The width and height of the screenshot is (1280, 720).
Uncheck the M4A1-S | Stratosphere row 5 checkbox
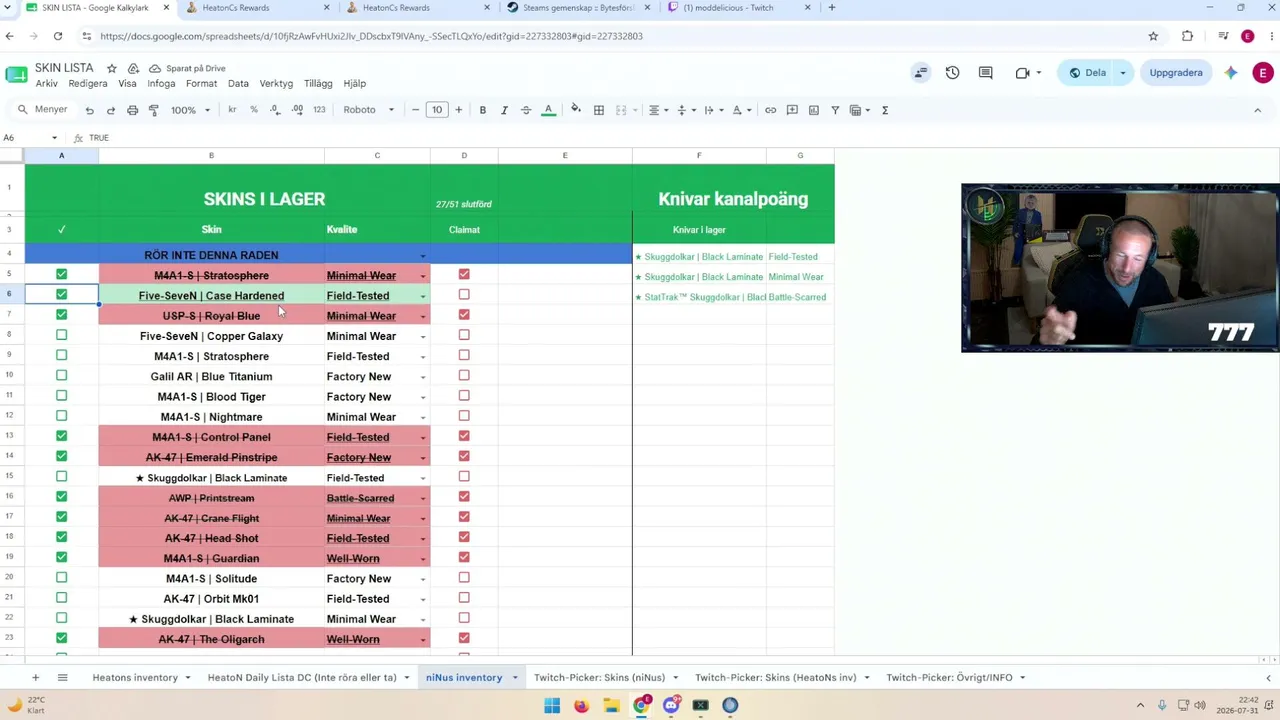[62, 274]
